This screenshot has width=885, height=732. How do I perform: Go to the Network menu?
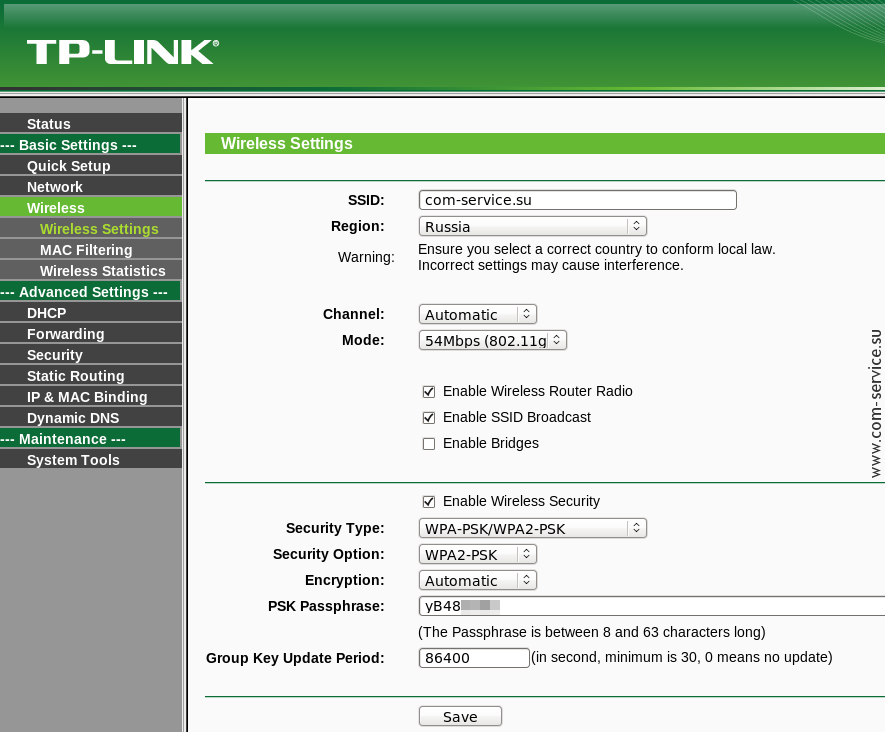click(x=91, y=187)
